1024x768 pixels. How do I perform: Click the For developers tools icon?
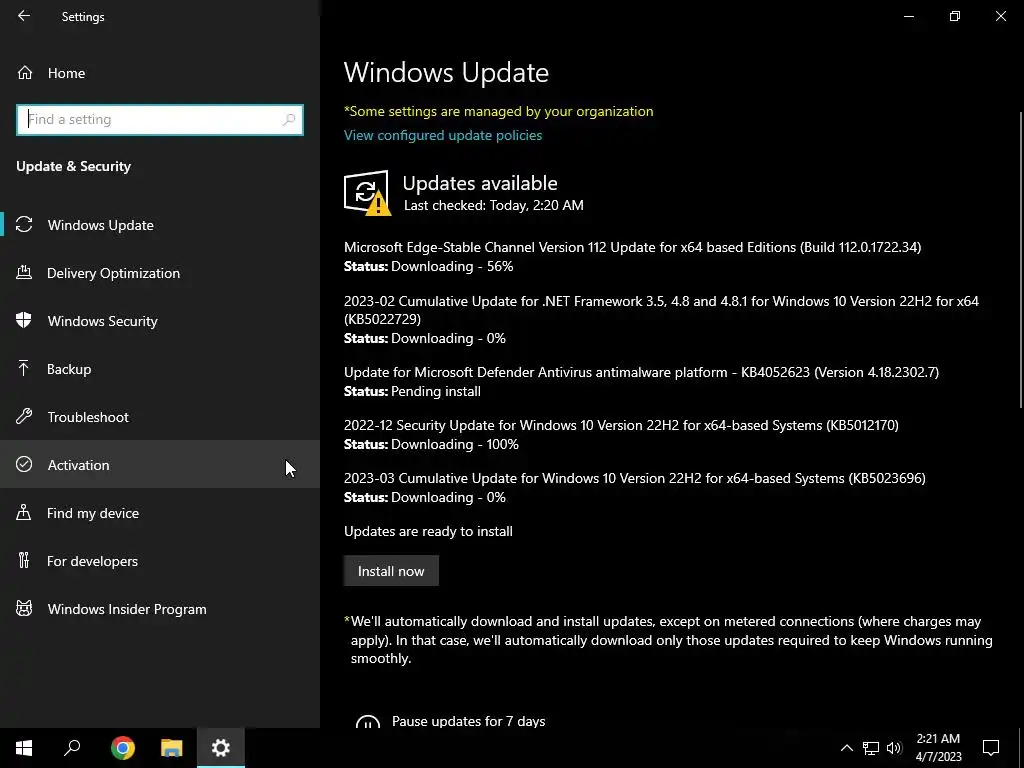(x=24, y=560)
